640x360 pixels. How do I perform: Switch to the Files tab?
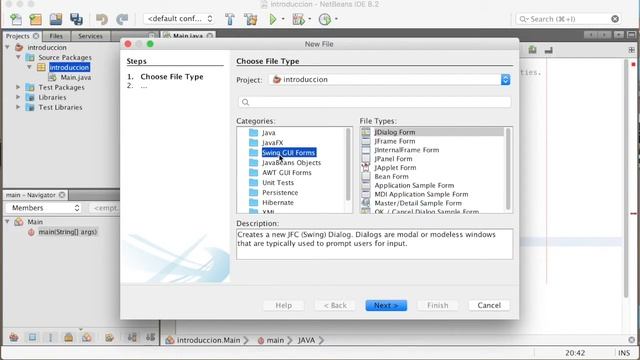point(56,36)
